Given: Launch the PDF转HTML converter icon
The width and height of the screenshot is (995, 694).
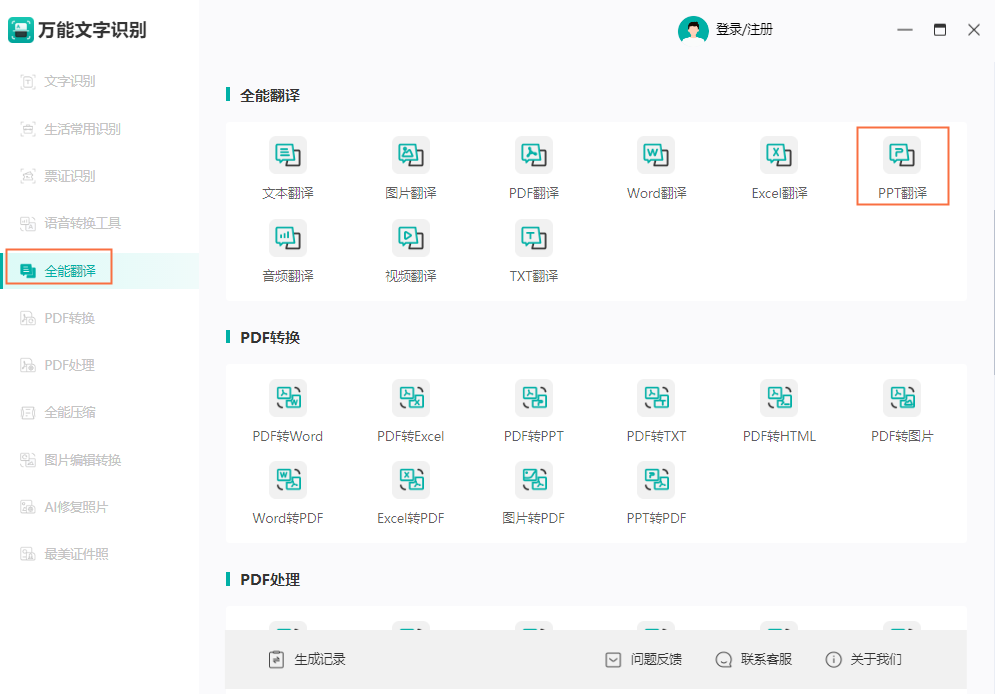Looking at the screenshot, I should [779, 398].
